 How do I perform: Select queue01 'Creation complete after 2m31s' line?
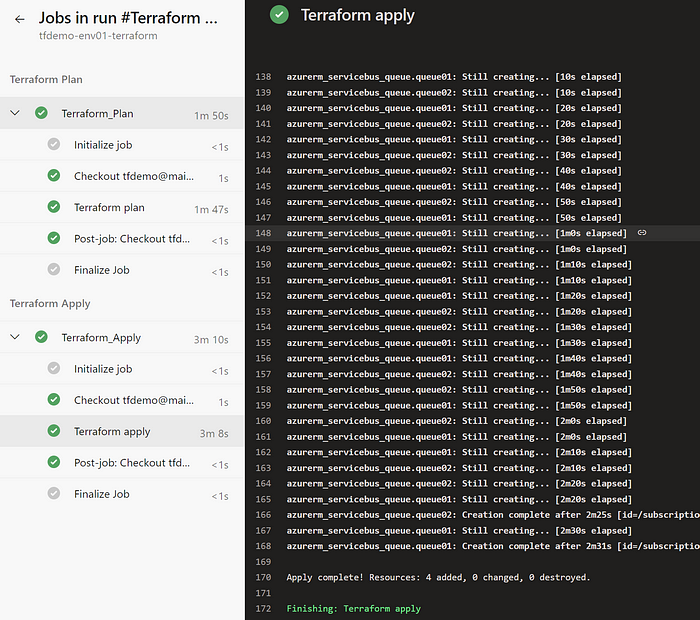(493, 546)
